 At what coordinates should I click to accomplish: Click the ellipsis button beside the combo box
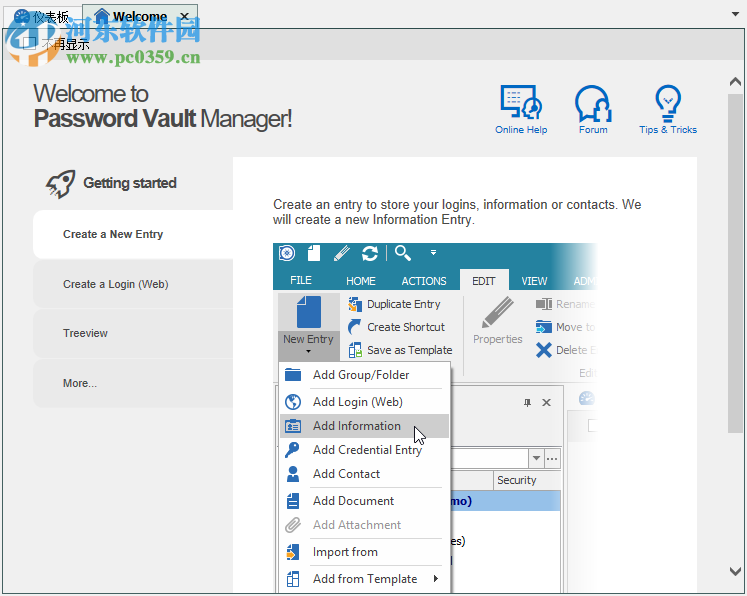coord(552,459)
